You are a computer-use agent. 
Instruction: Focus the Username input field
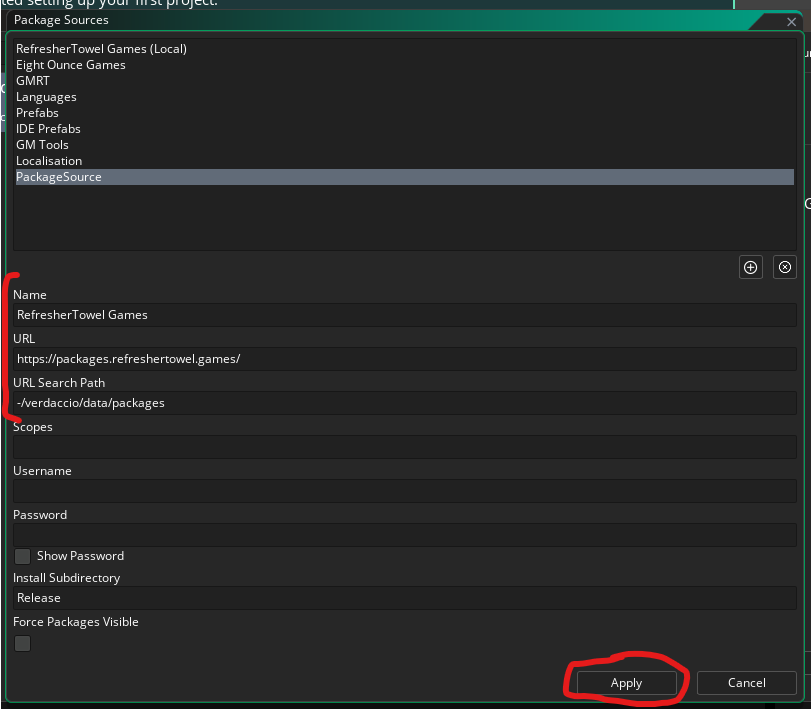click(x=404, y=491)
